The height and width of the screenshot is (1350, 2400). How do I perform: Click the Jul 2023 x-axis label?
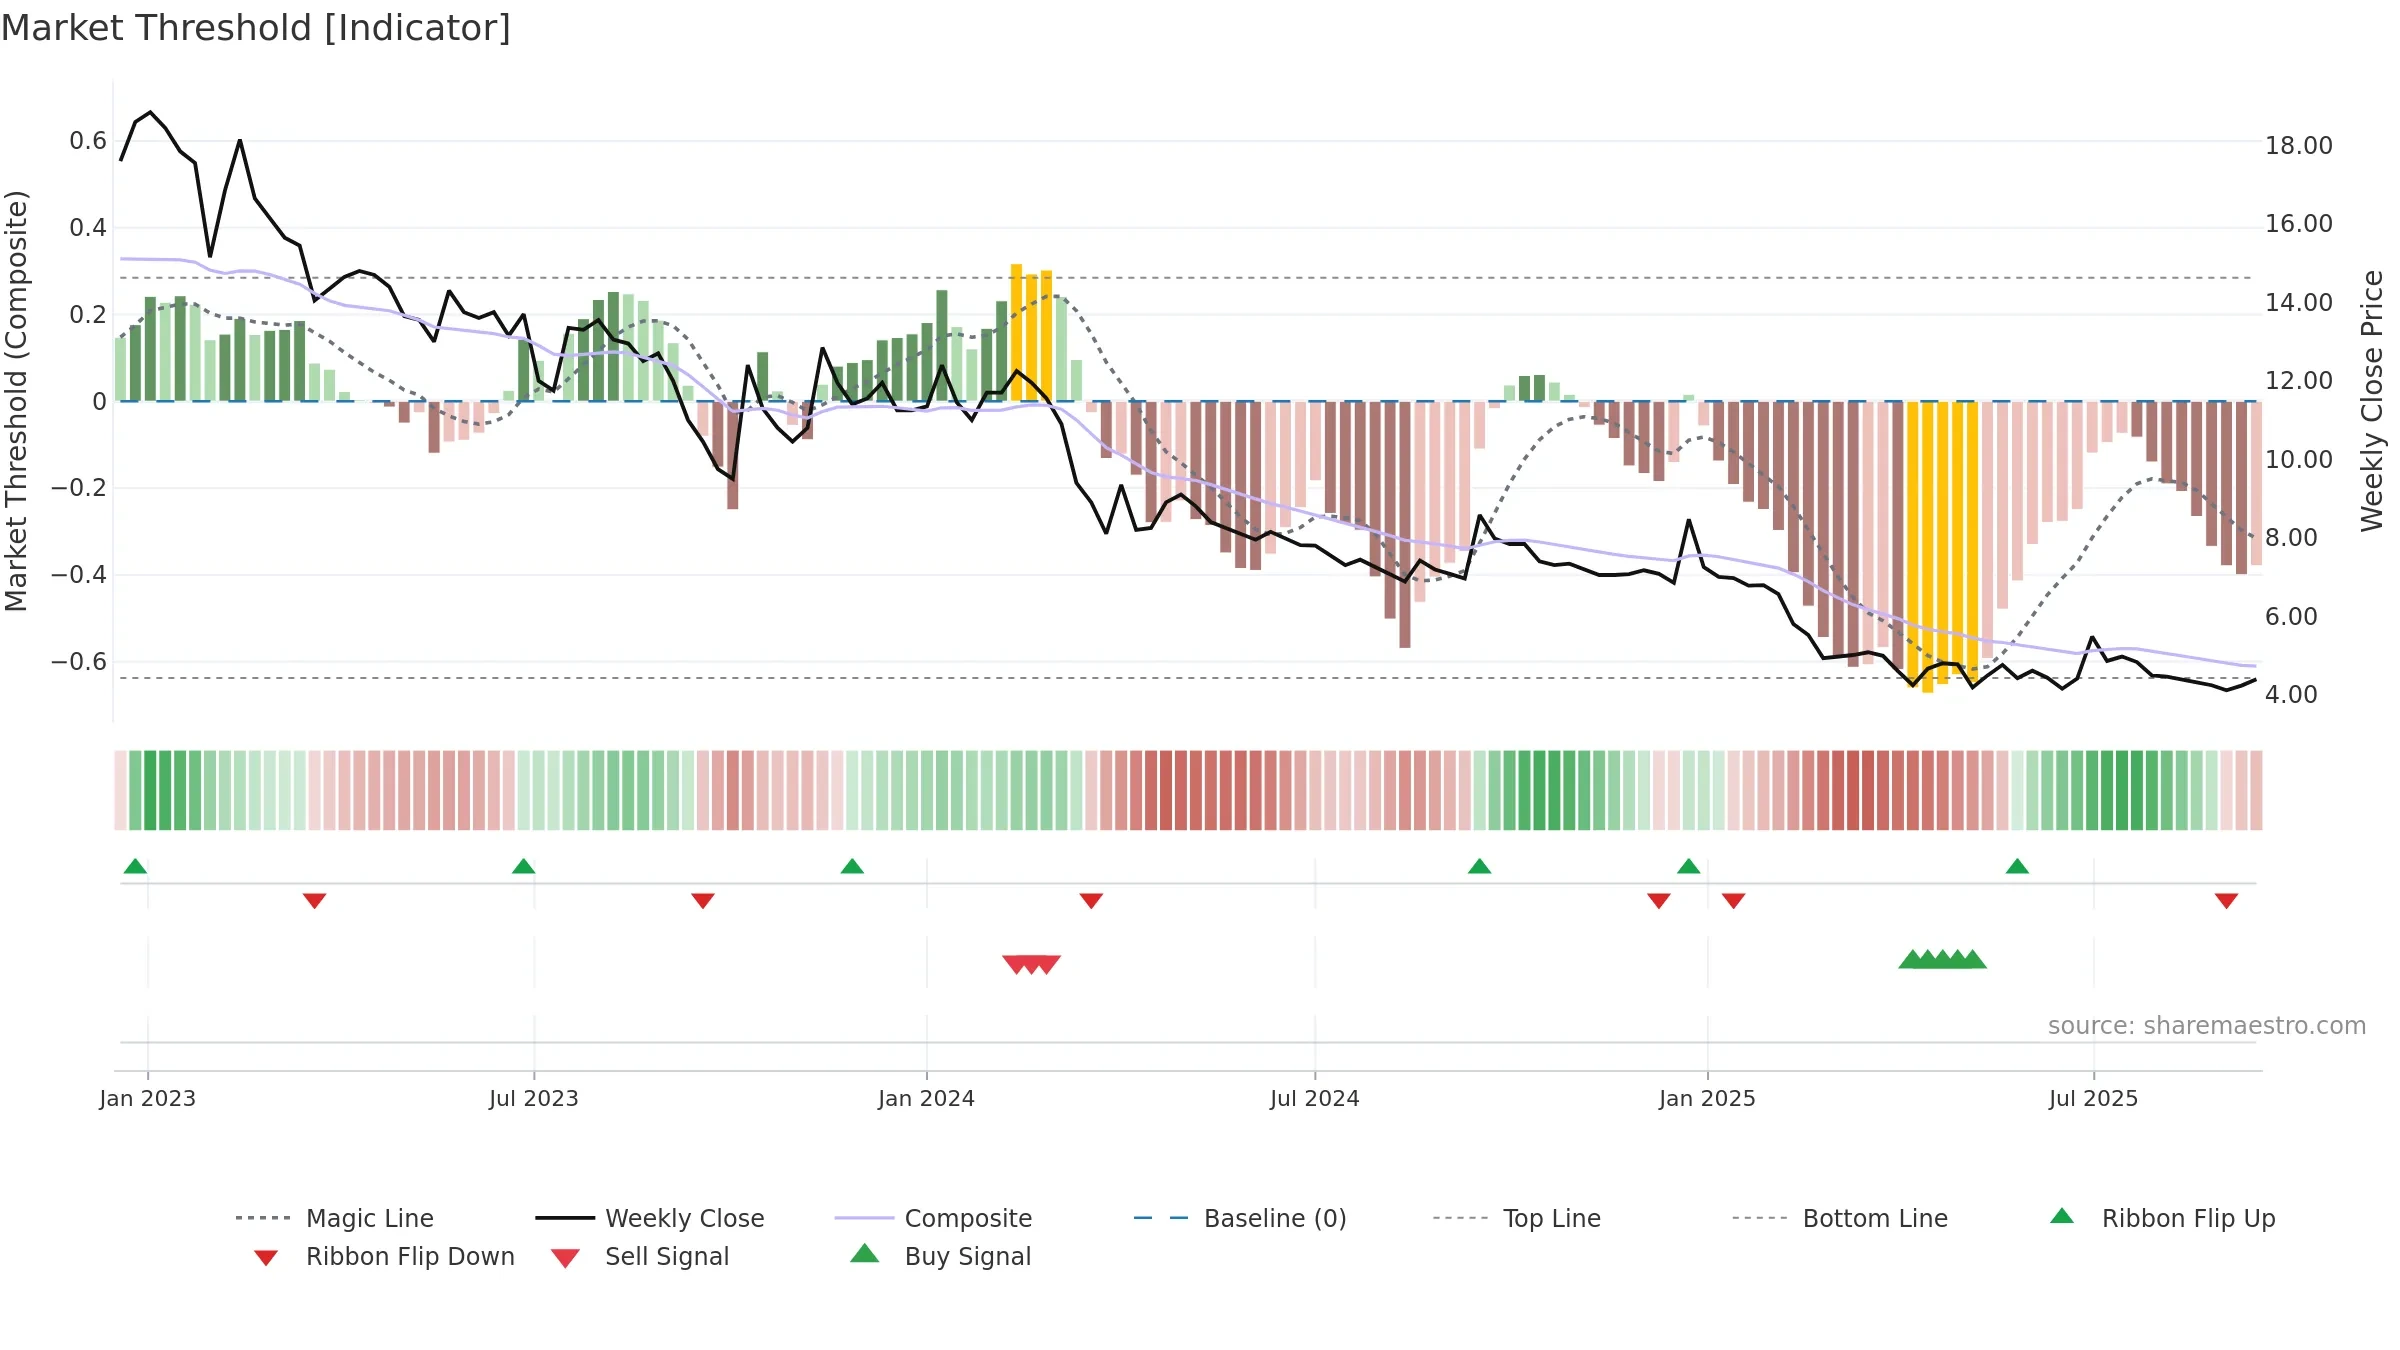pos(534,1098)
